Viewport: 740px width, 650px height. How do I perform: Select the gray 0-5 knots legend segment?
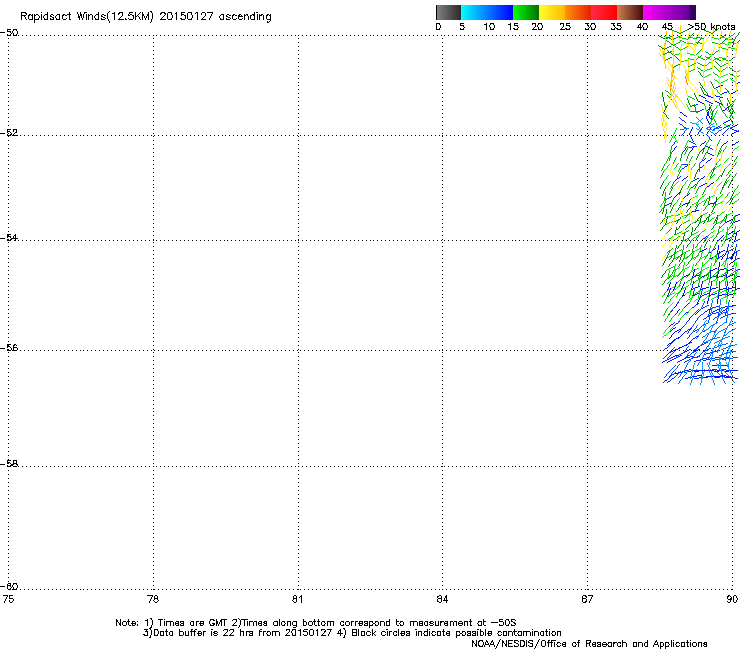tap(449, 12)
